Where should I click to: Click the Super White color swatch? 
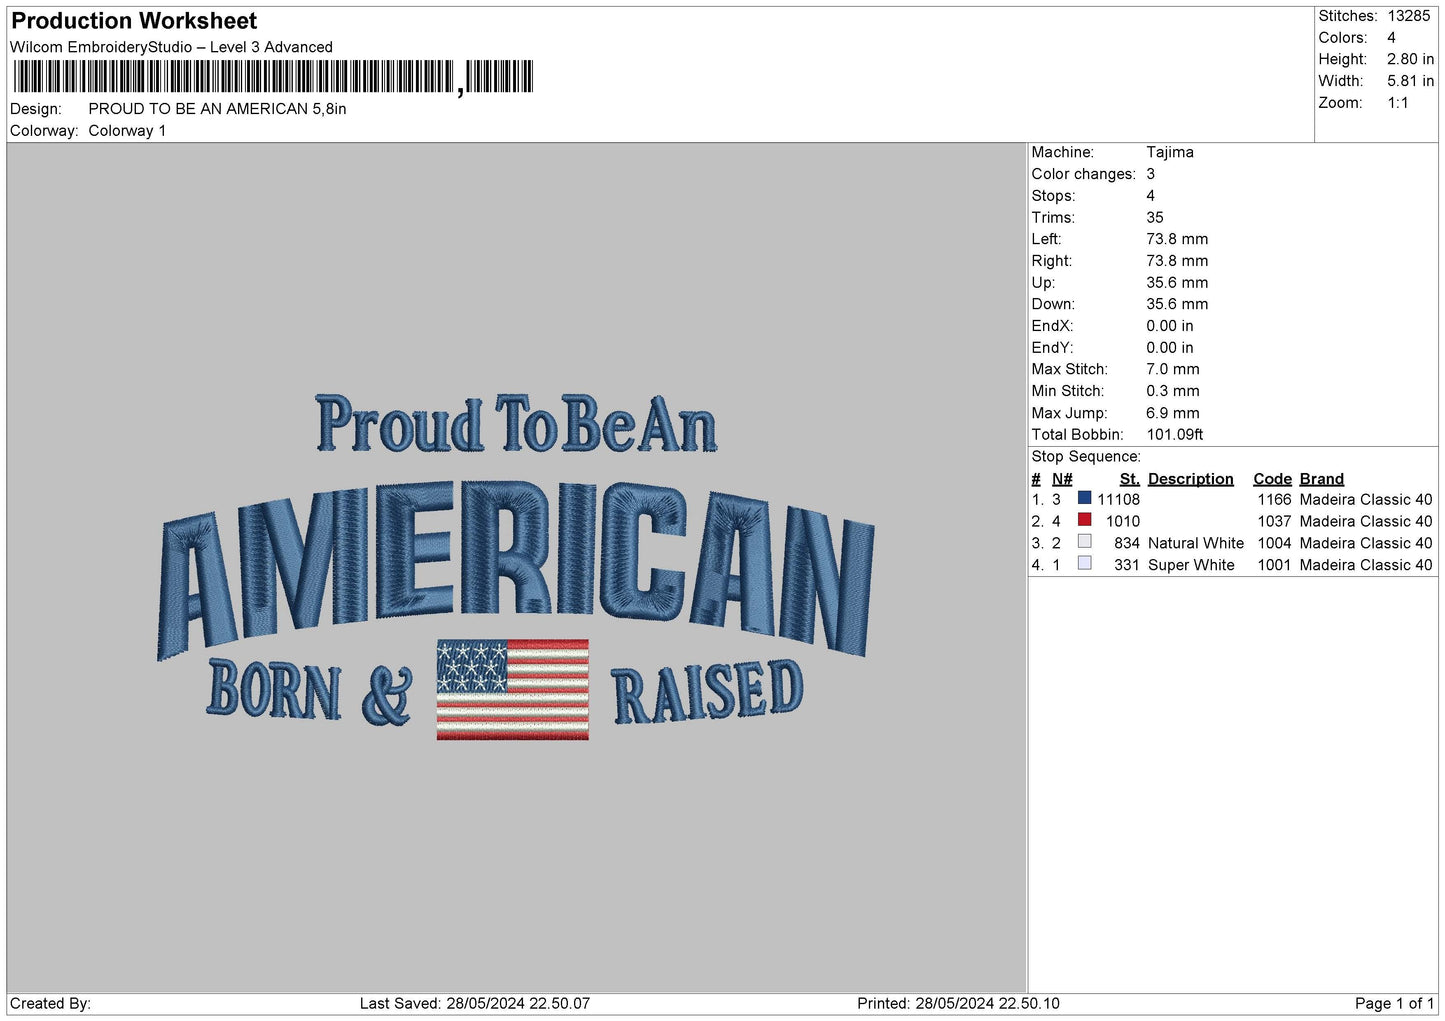tap(1084, 564)
